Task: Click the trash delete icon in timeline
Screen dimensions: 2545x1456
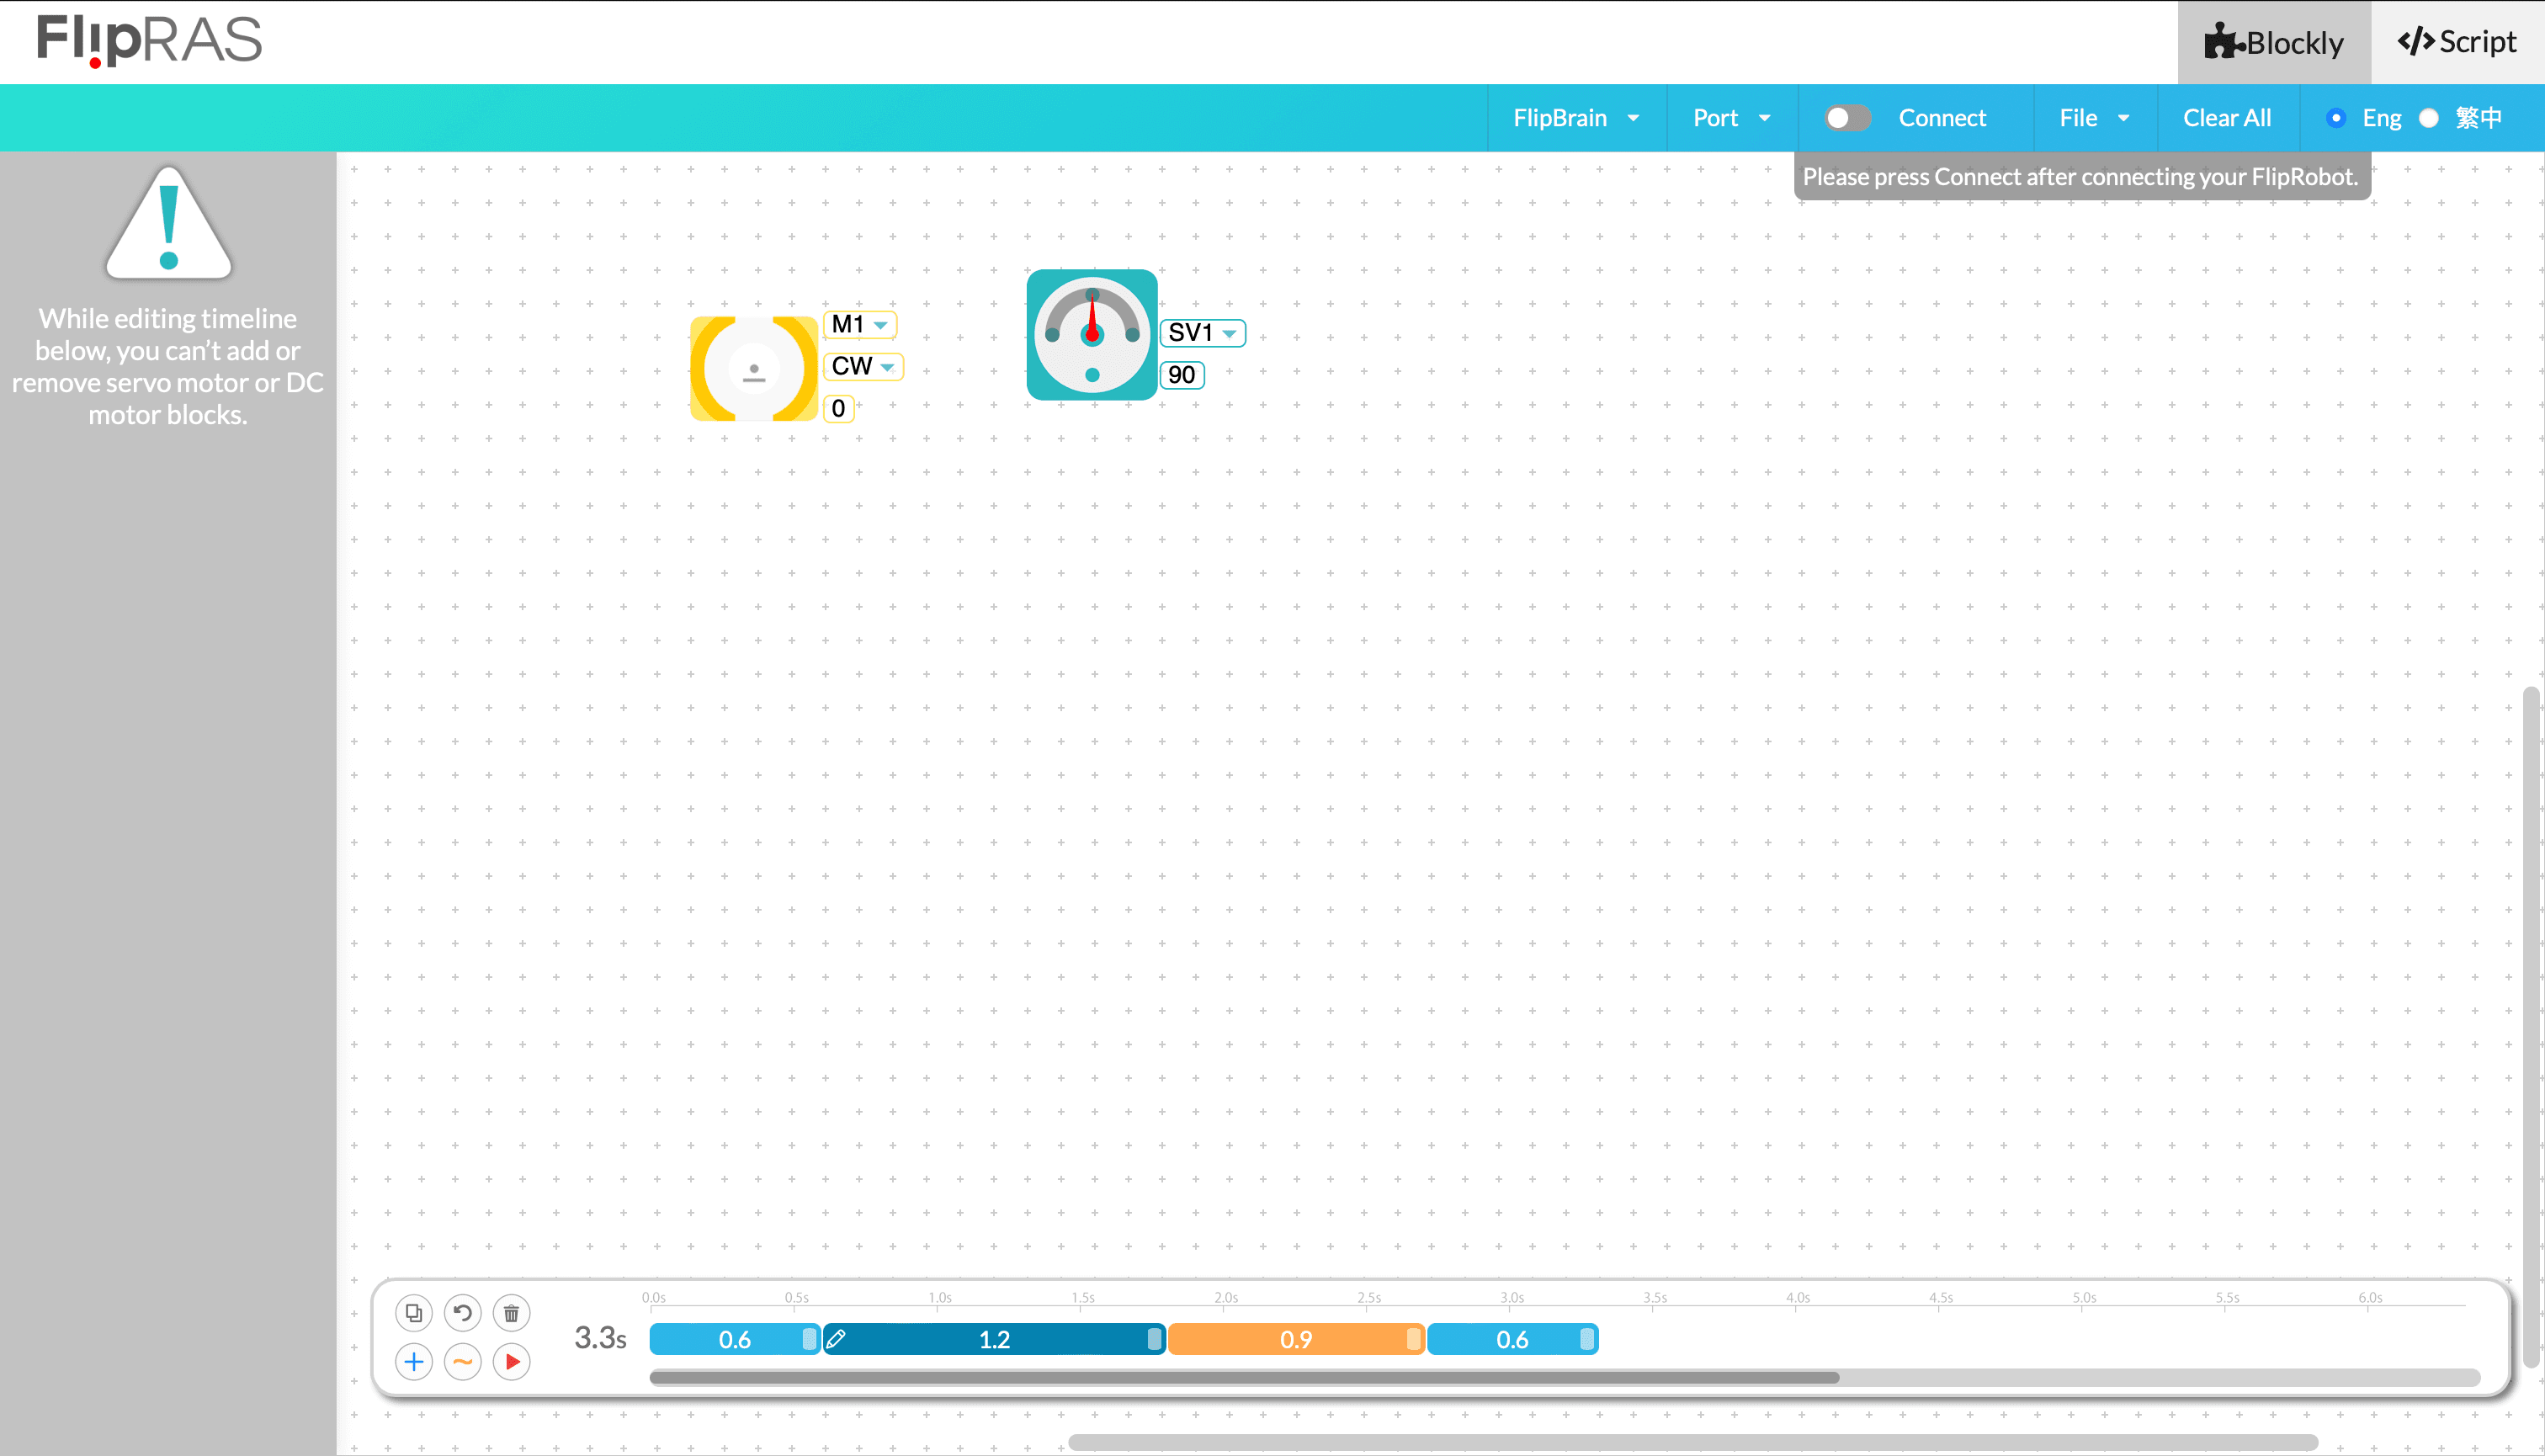Action: [x=511, y=1313]
